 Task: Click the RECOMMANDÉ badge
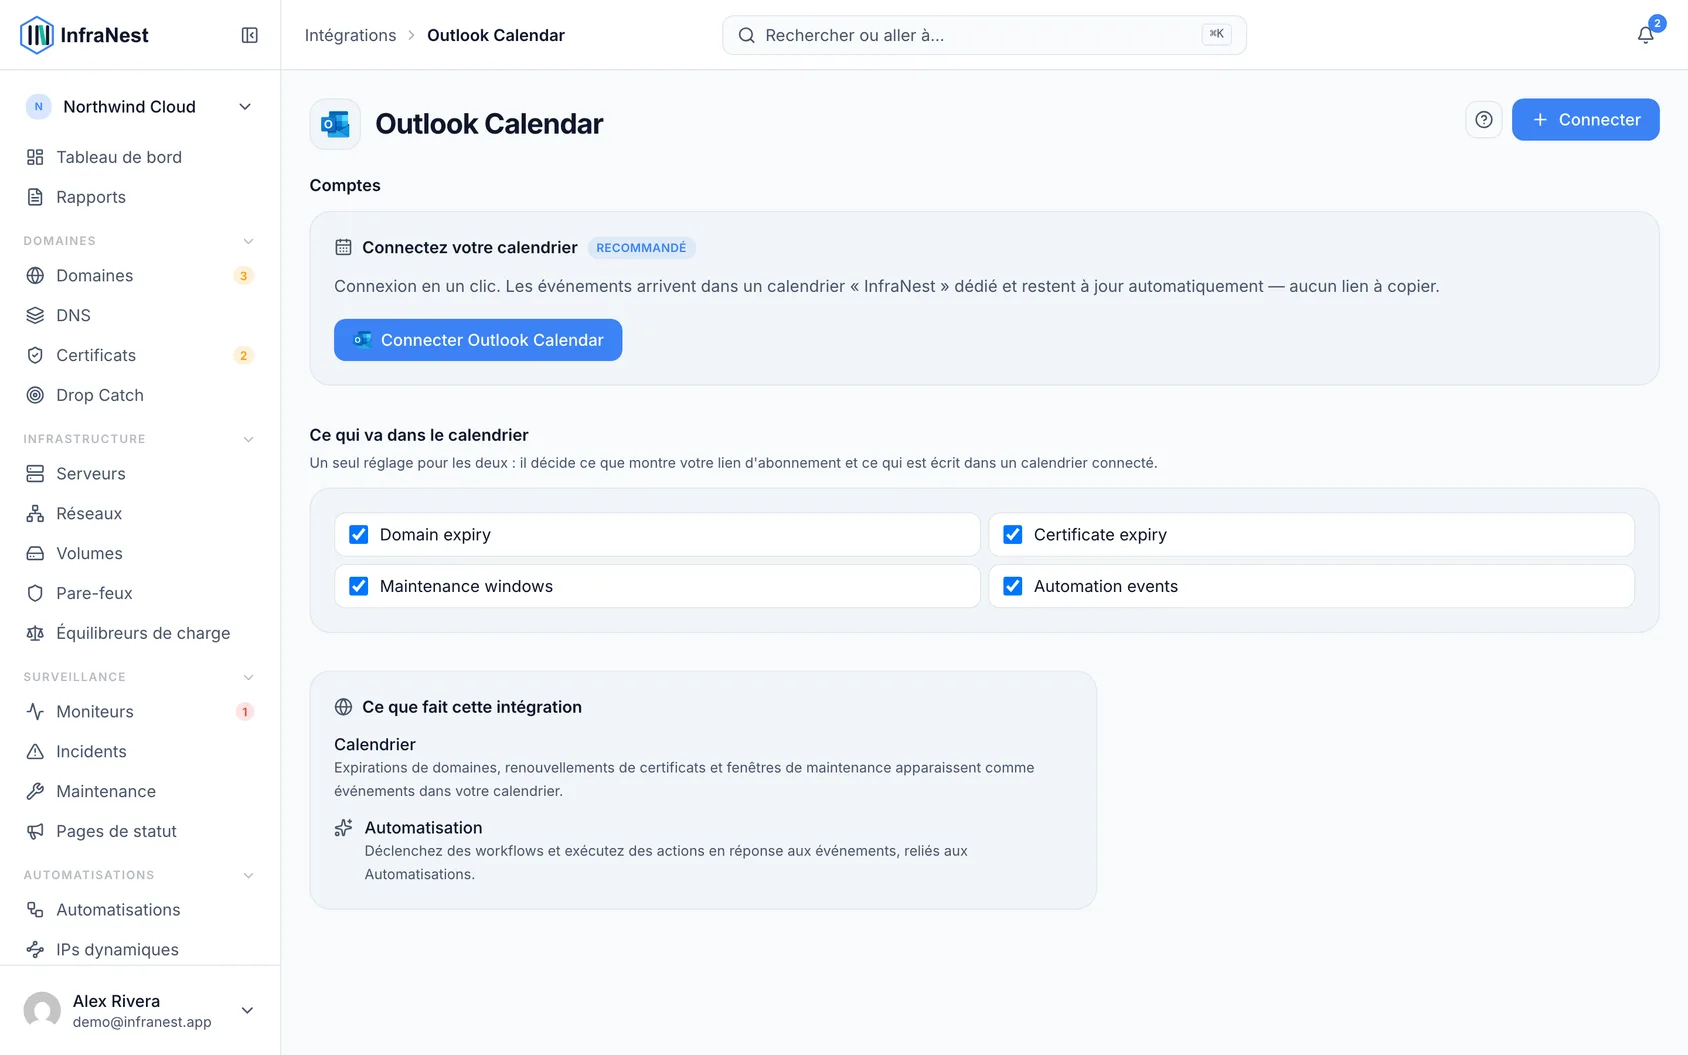pos(641,248)
